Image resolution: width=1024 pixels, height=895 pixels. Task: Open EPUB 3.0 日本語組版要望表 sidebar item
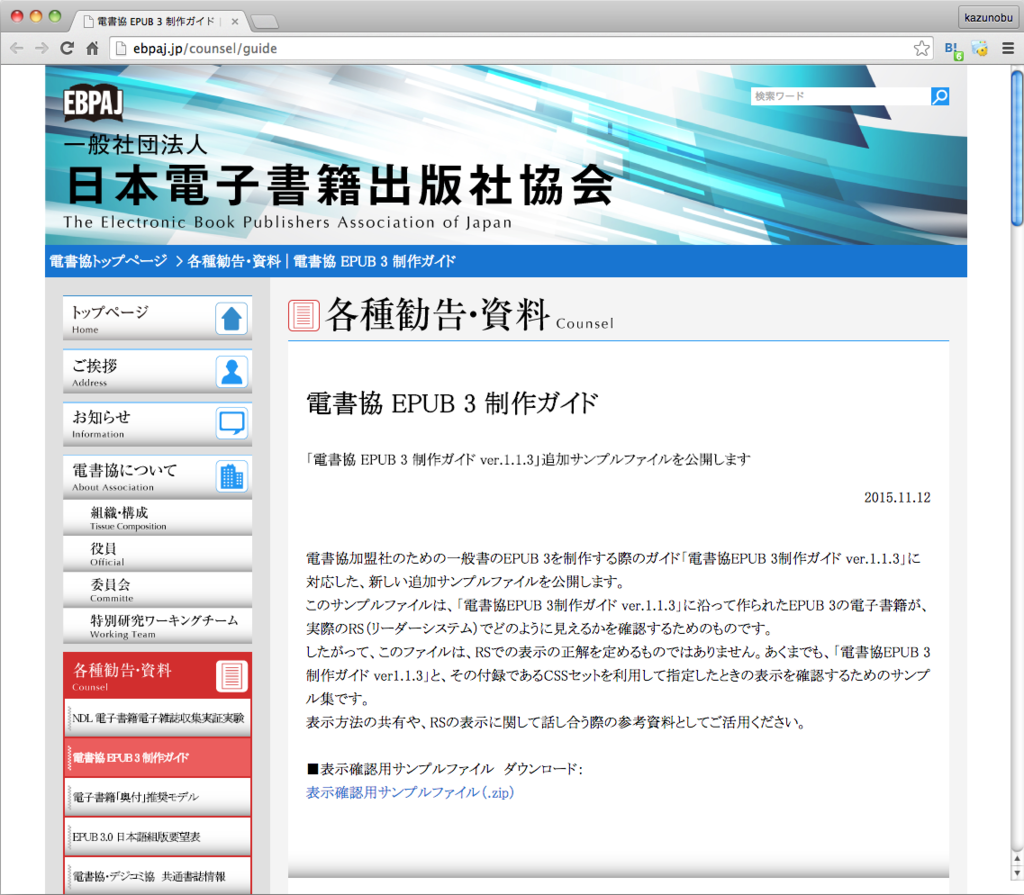click(x=157, y=837)
